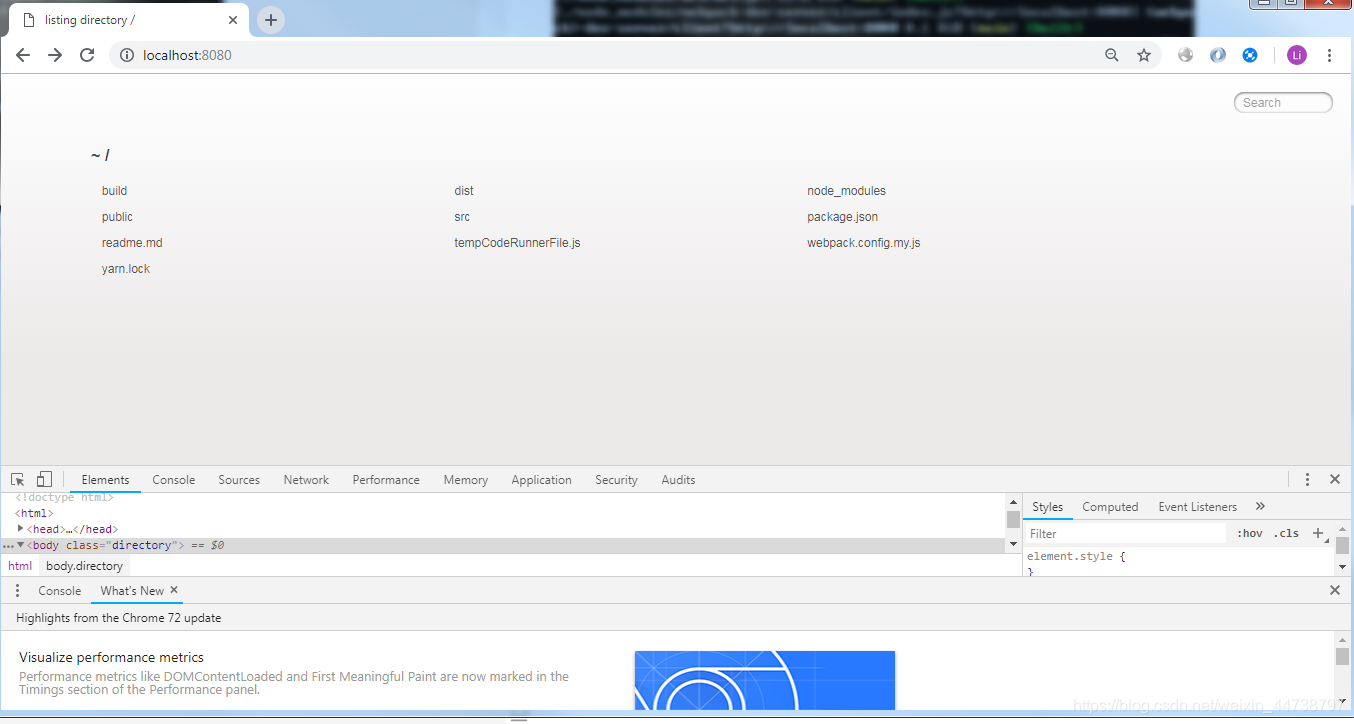This screenshot has width=1354, height=724.
Task: Close the DevTools panel
Action: point(1335,480)
